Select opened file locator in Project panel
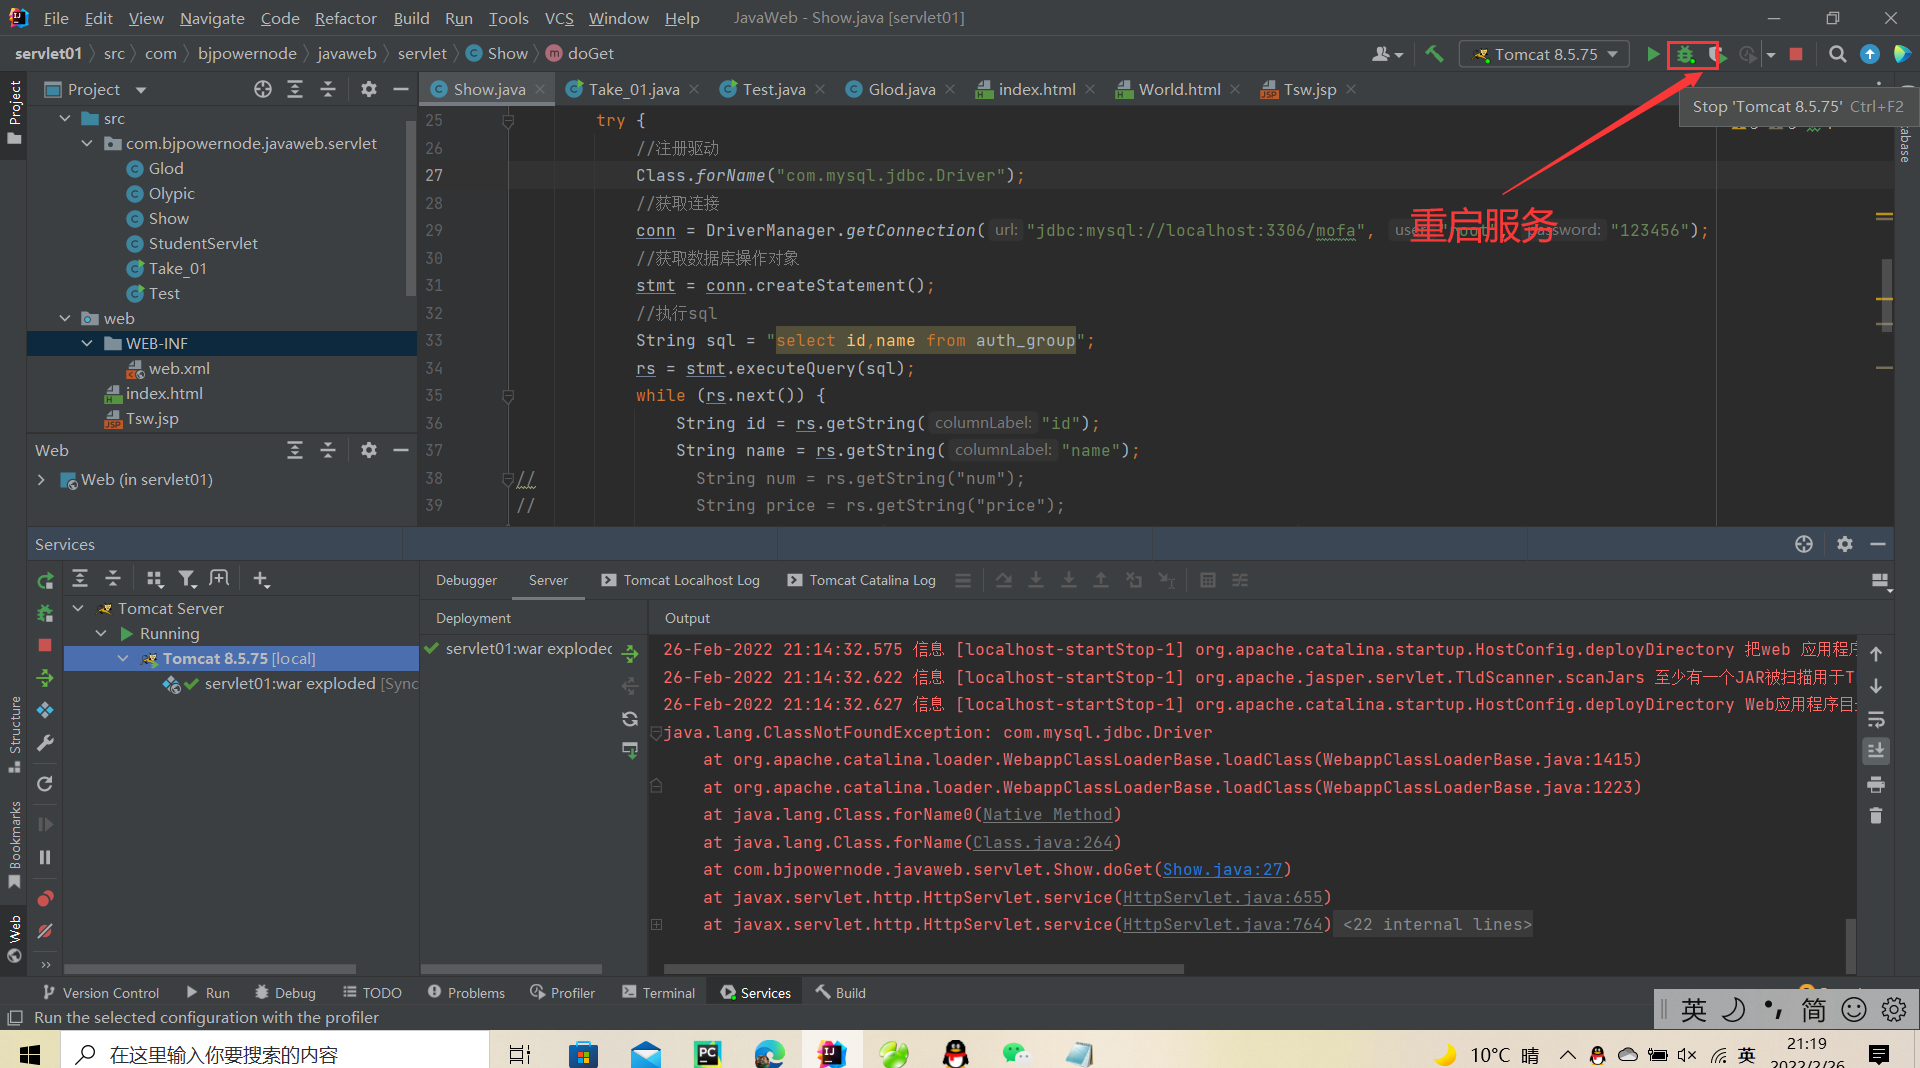Screen dimensions: 1920x1068 (x=262, y=89)
